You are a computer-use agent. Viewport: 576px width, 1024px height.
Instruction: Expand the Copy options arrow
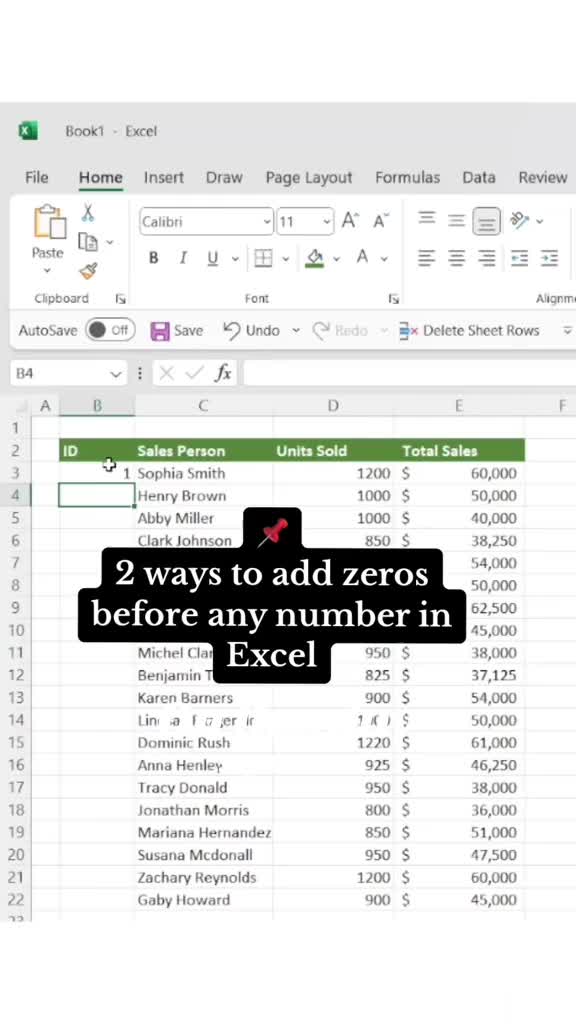(110, 242)
